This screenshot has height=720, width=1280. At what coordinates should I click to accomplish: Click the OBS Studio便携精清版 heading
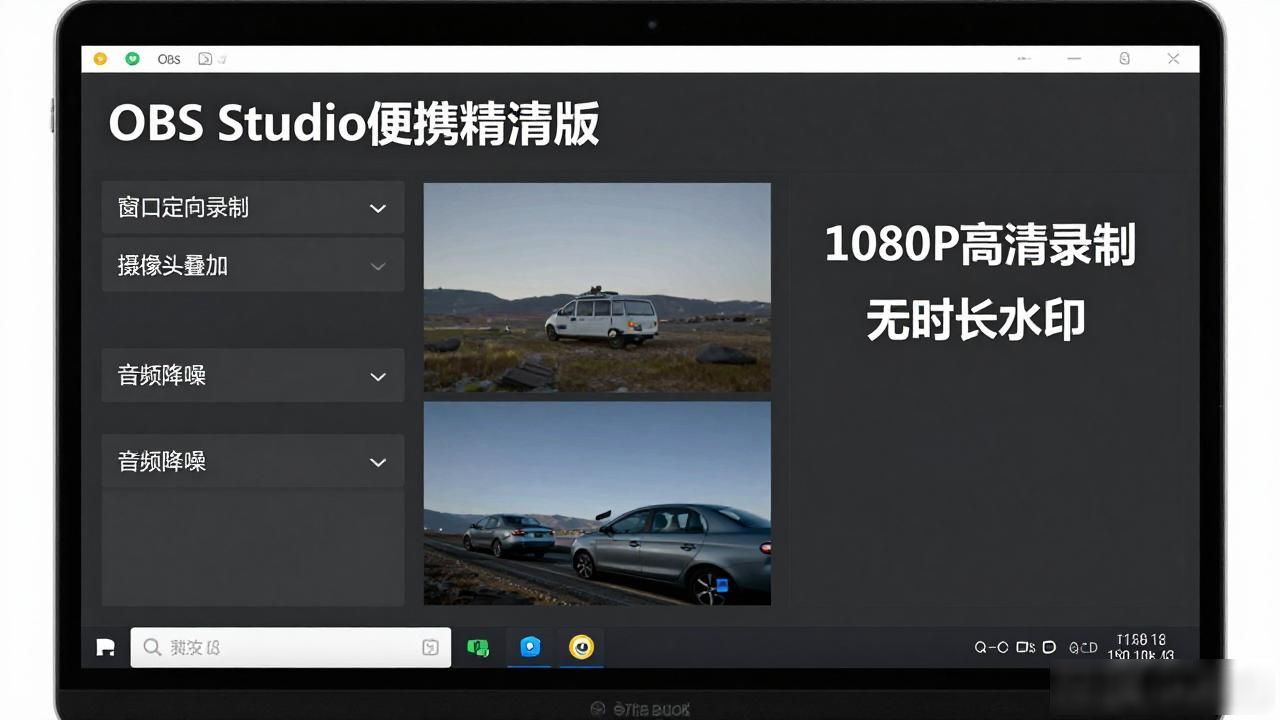point(354,125)
